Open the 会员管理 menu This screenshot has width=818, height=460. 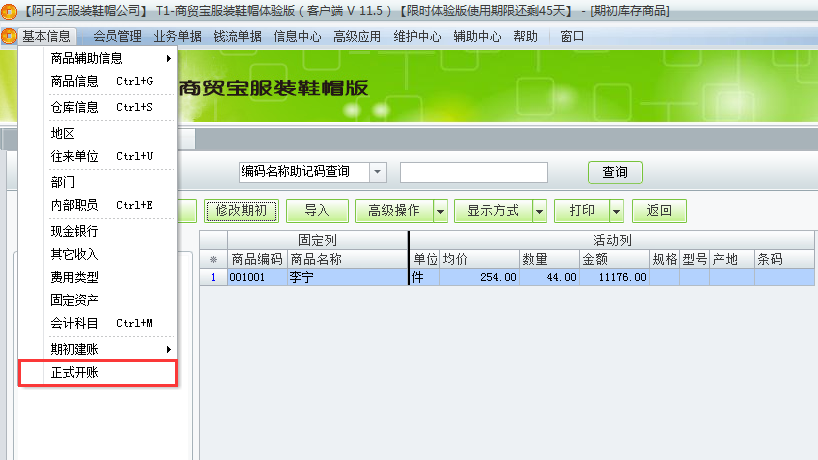(117, 37)
